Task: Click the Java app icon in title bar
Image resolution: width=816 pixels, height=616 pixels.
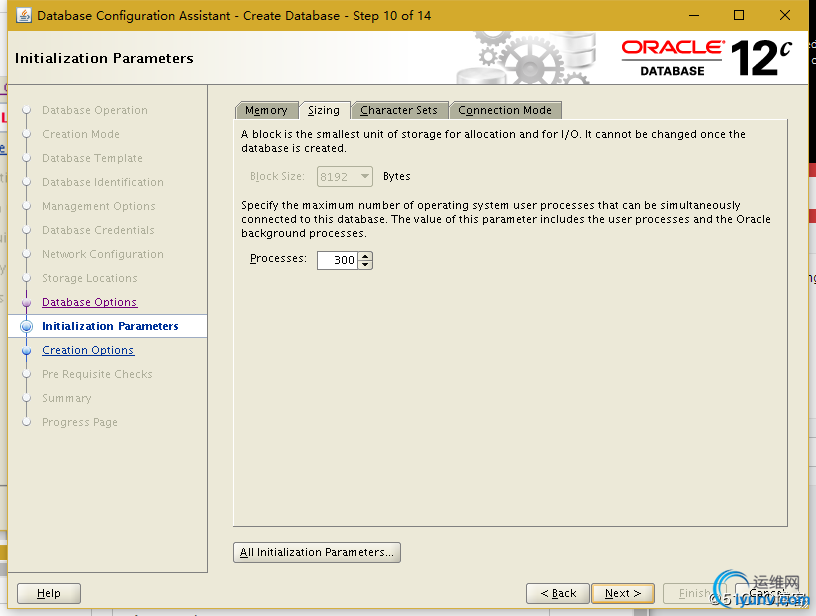Action: click(x=23, y=16)
